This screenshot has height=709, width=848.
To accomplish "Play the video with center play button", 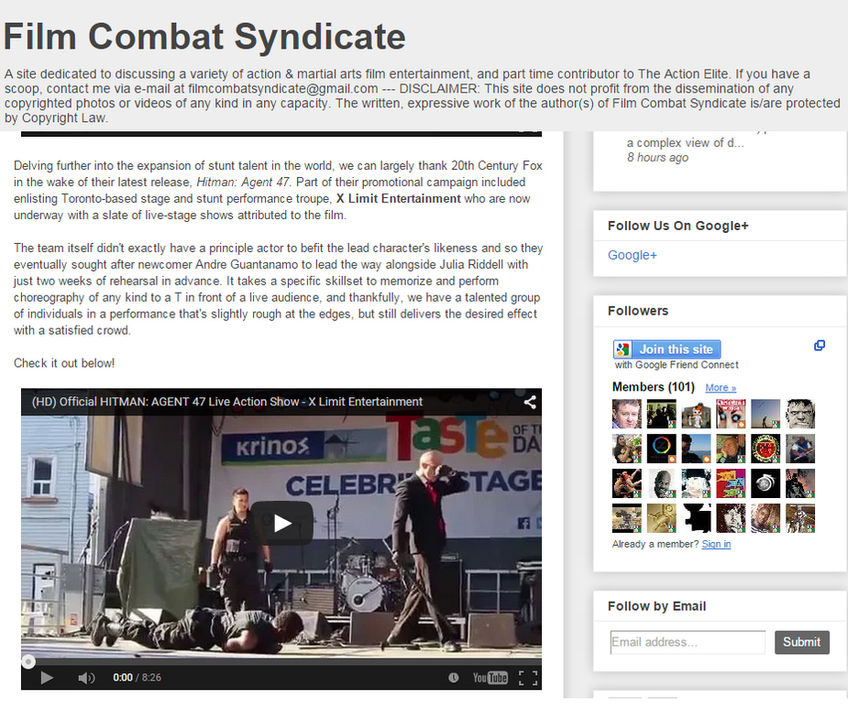I will point(282,523).
